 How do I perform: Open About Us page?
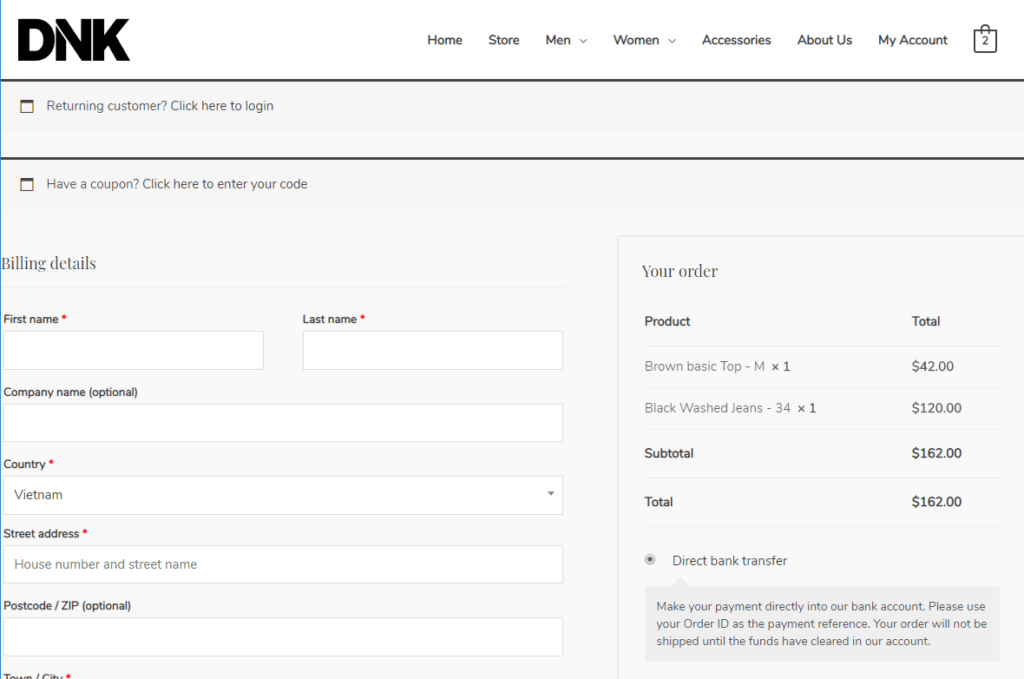(824, 40)
